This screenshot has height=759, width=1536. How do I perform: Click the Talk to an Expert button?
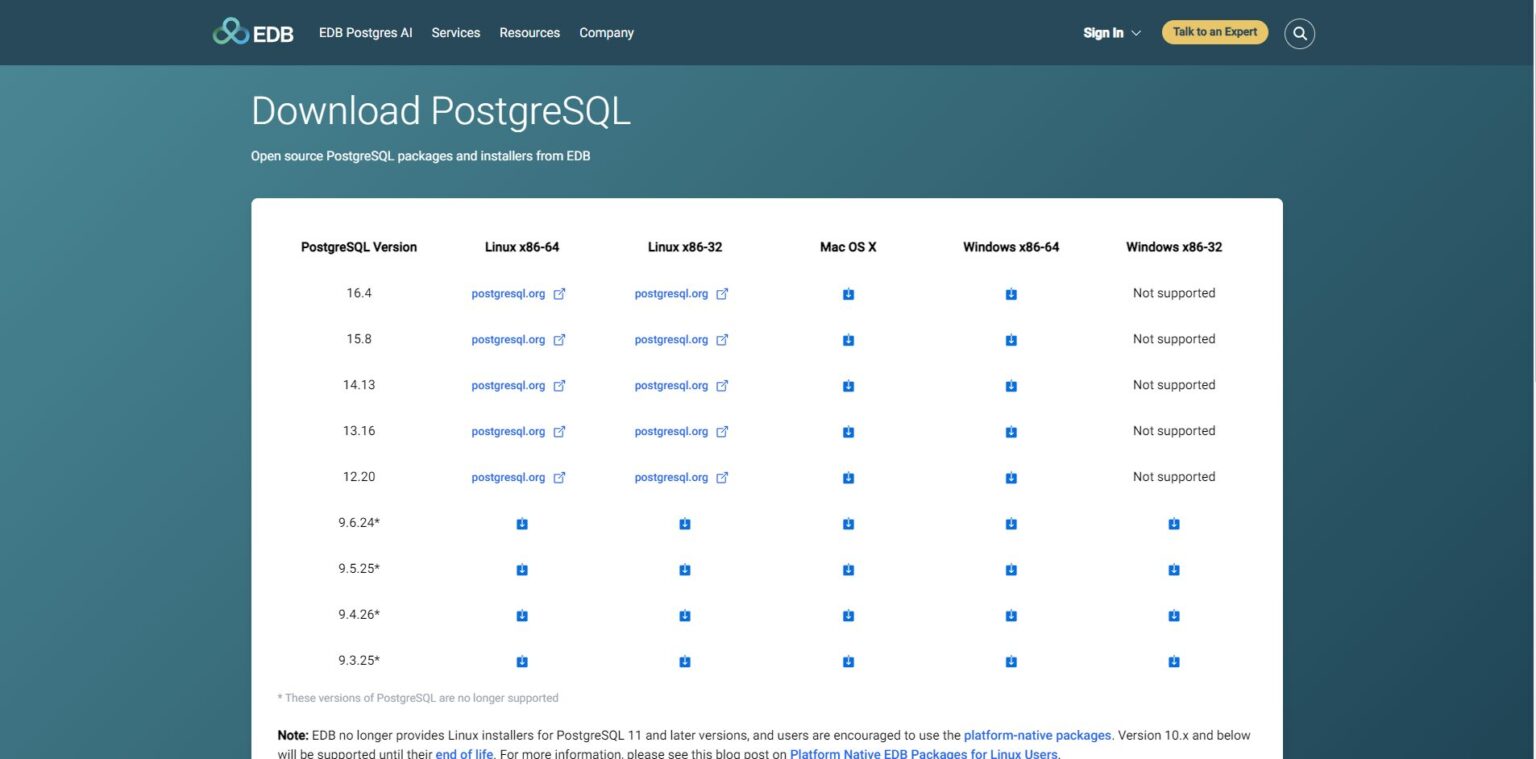pyautogui.click(x=1214, y=32)
